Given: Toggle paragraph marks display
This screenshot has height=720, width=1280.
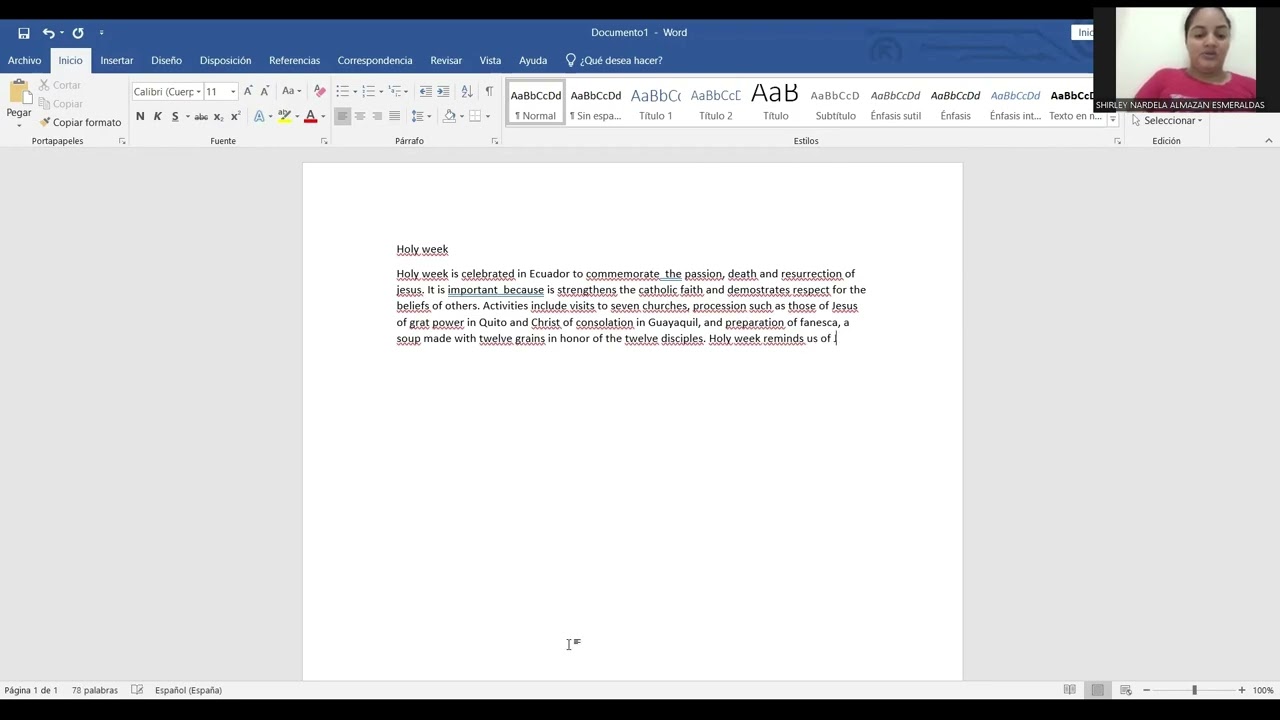Looking at the screenshot, I should (489, 91).
